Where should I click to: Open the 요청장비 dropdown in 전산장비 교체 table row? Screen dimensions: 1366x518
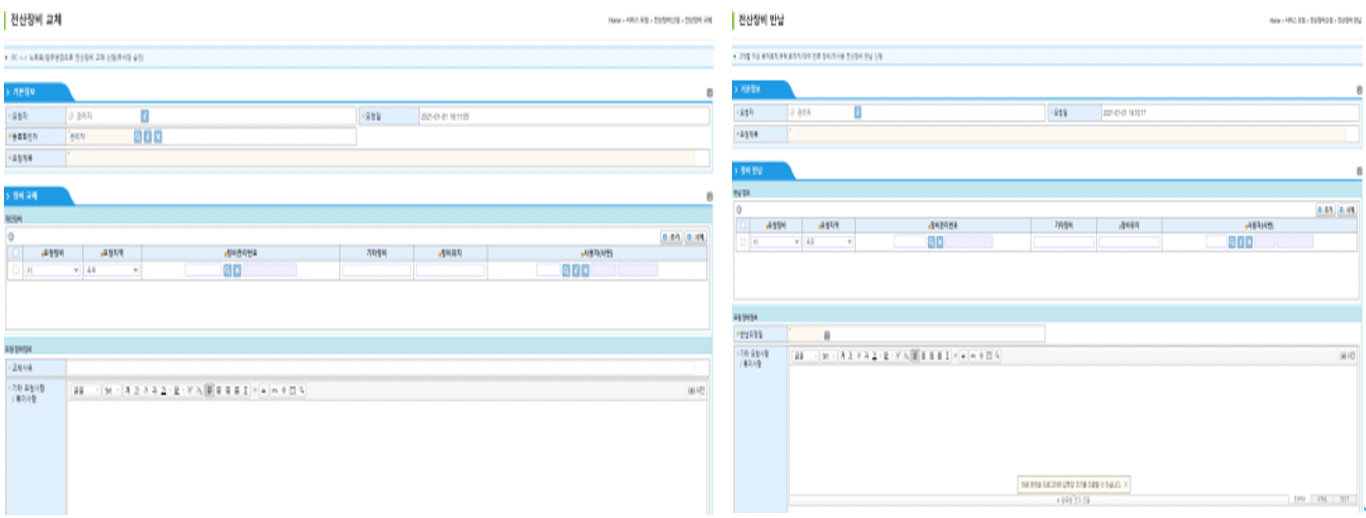click(53, 270)
